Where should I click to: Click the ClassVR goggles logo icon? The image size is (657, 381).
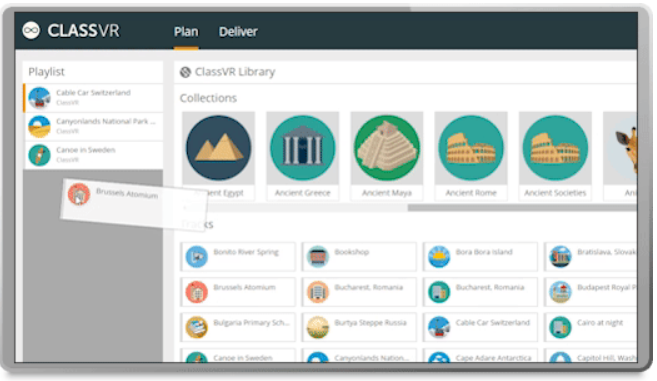pyautogui.click(x=31, y=31)
